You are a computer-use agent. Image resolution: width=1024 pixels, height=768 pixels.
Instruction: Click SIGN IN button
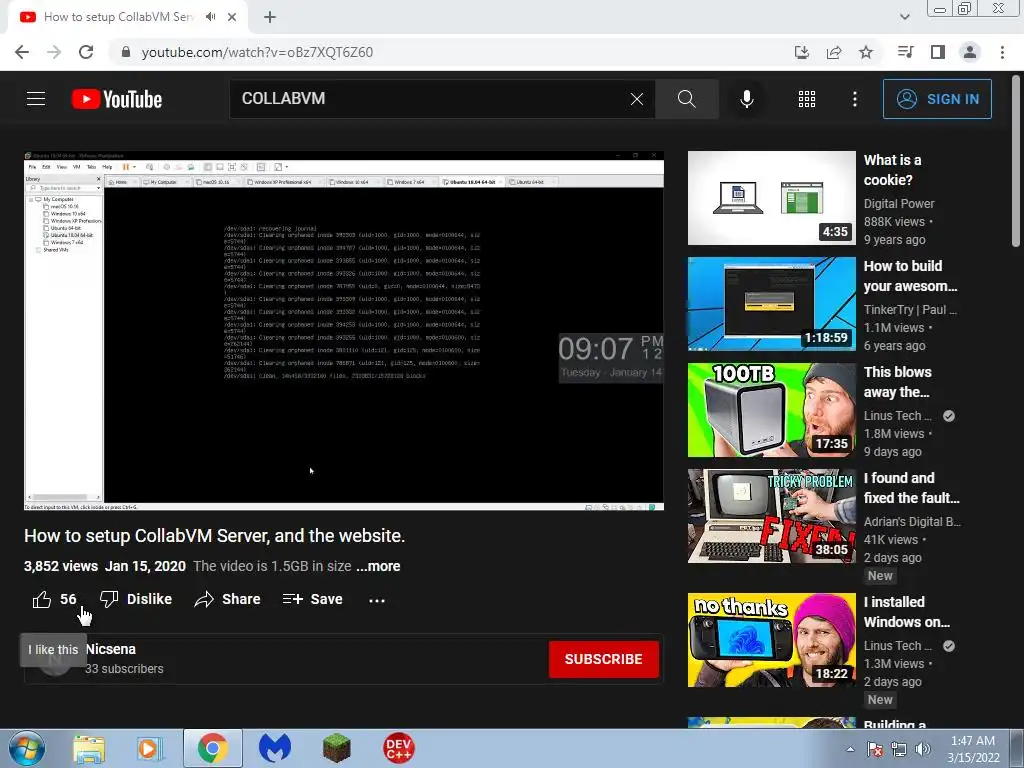coord(937,99)
